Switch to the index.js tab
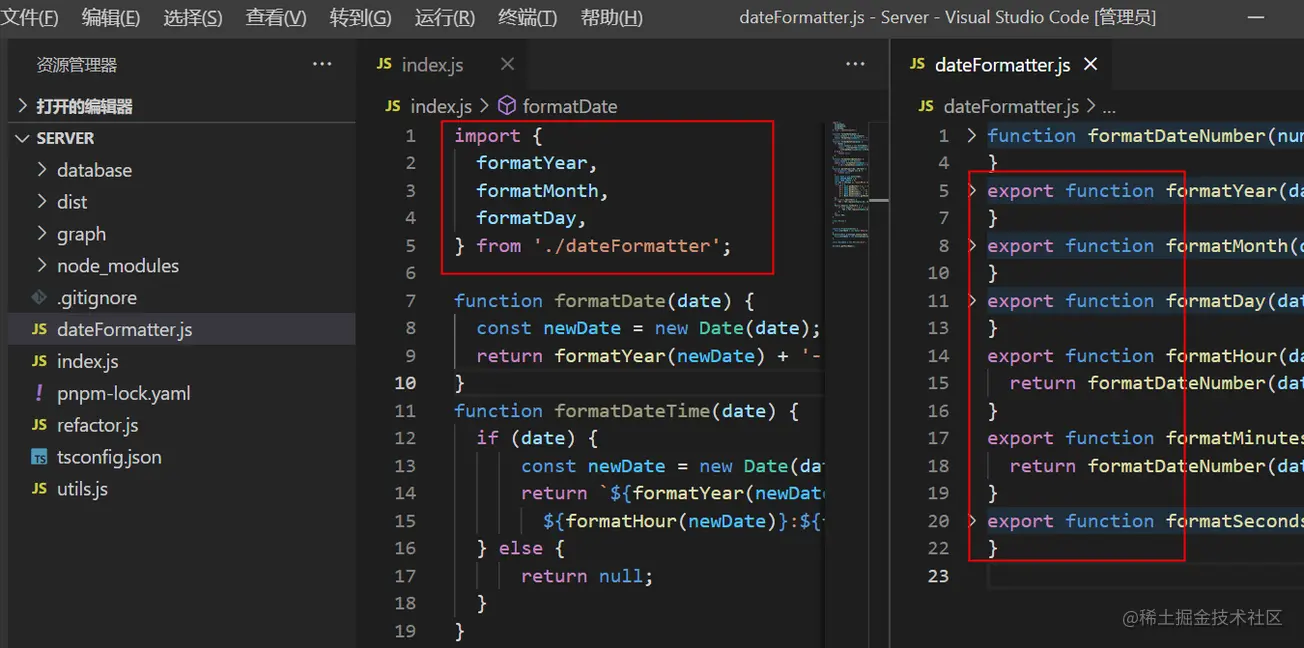 coord(431,65)
